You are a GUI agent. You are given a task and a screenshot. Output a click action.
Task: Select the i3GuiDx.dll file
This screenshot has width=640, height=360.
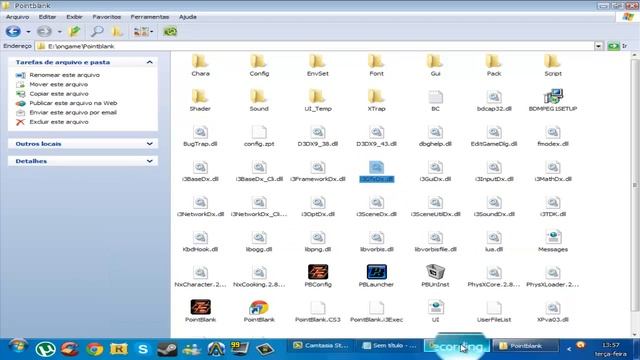[435, 171]
